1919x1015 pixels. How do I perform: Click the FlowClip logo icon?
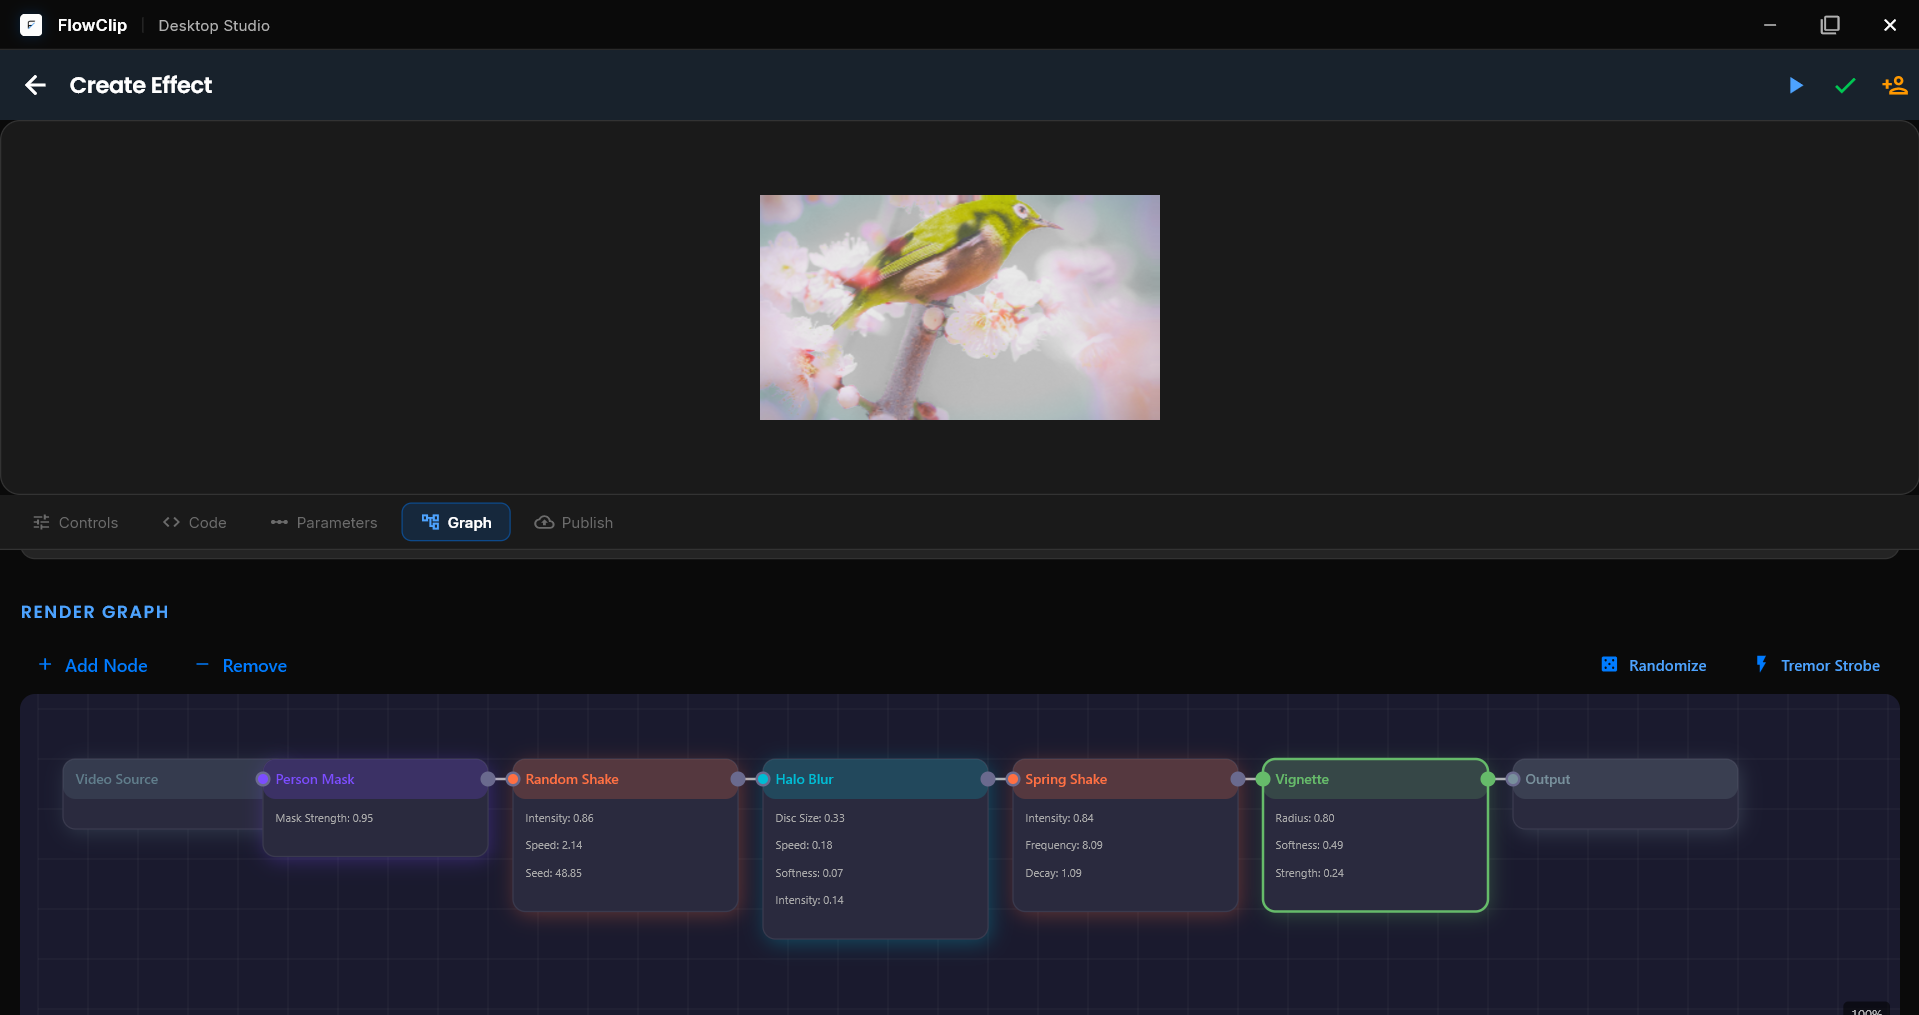31,25
